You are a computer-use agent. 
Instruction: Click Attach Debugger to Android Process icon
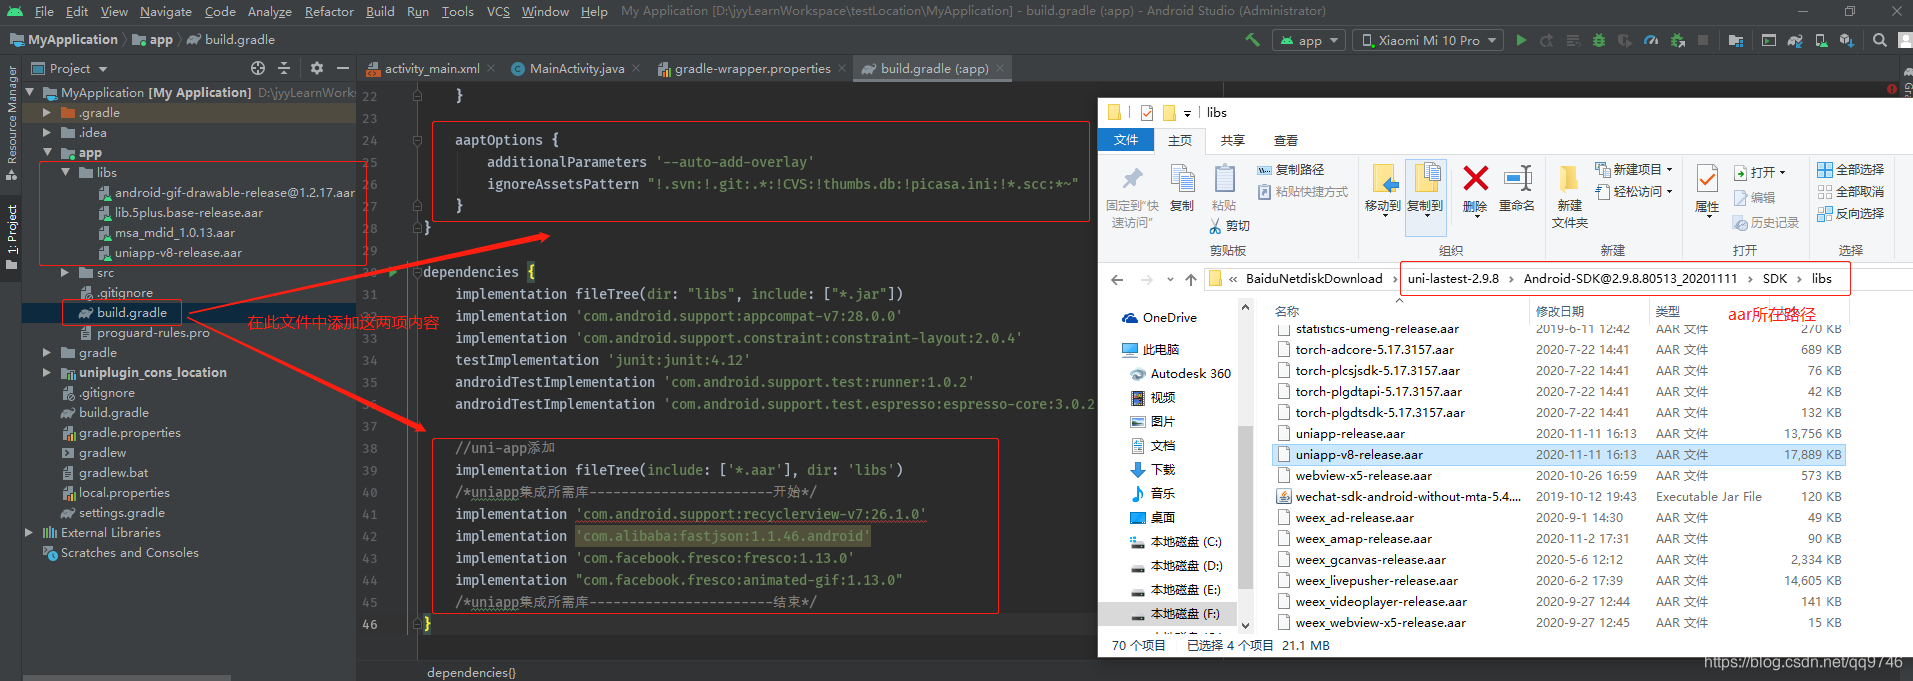click(x=1677, y=40)
